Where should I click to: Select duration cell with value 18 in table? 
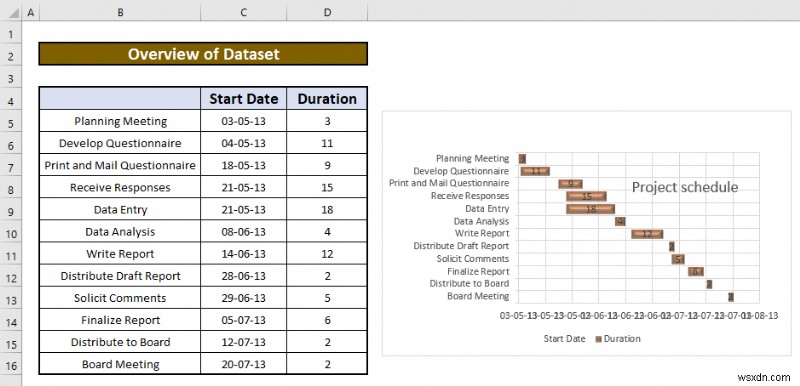point(327,210)
